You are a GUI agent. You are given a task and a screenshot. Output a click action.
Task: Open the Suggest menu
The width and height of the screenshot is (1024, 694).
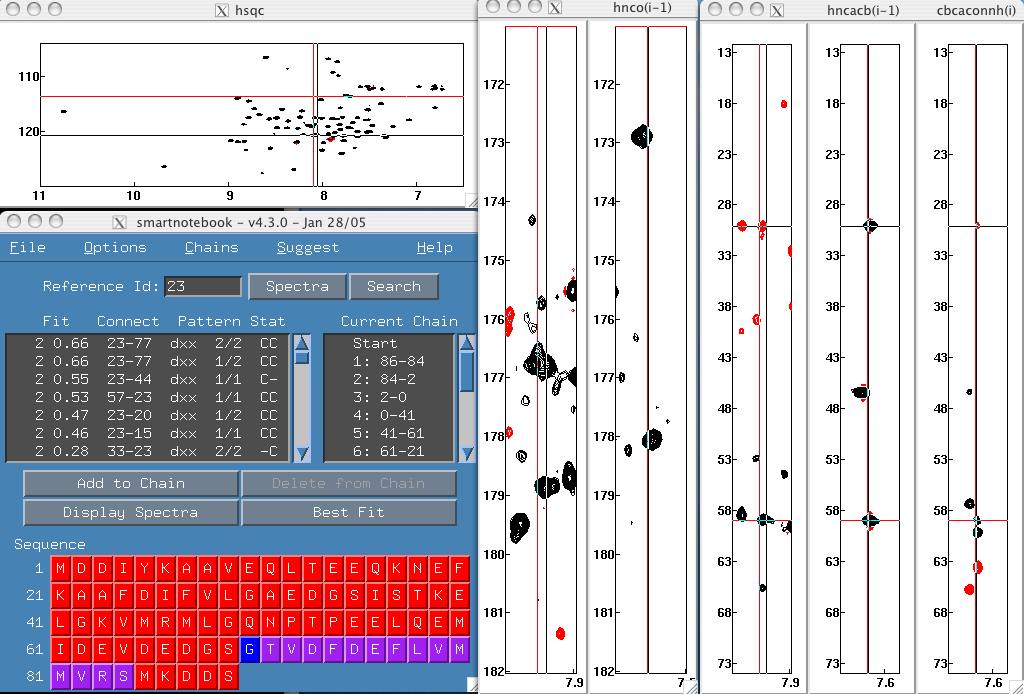coord(308,248)
